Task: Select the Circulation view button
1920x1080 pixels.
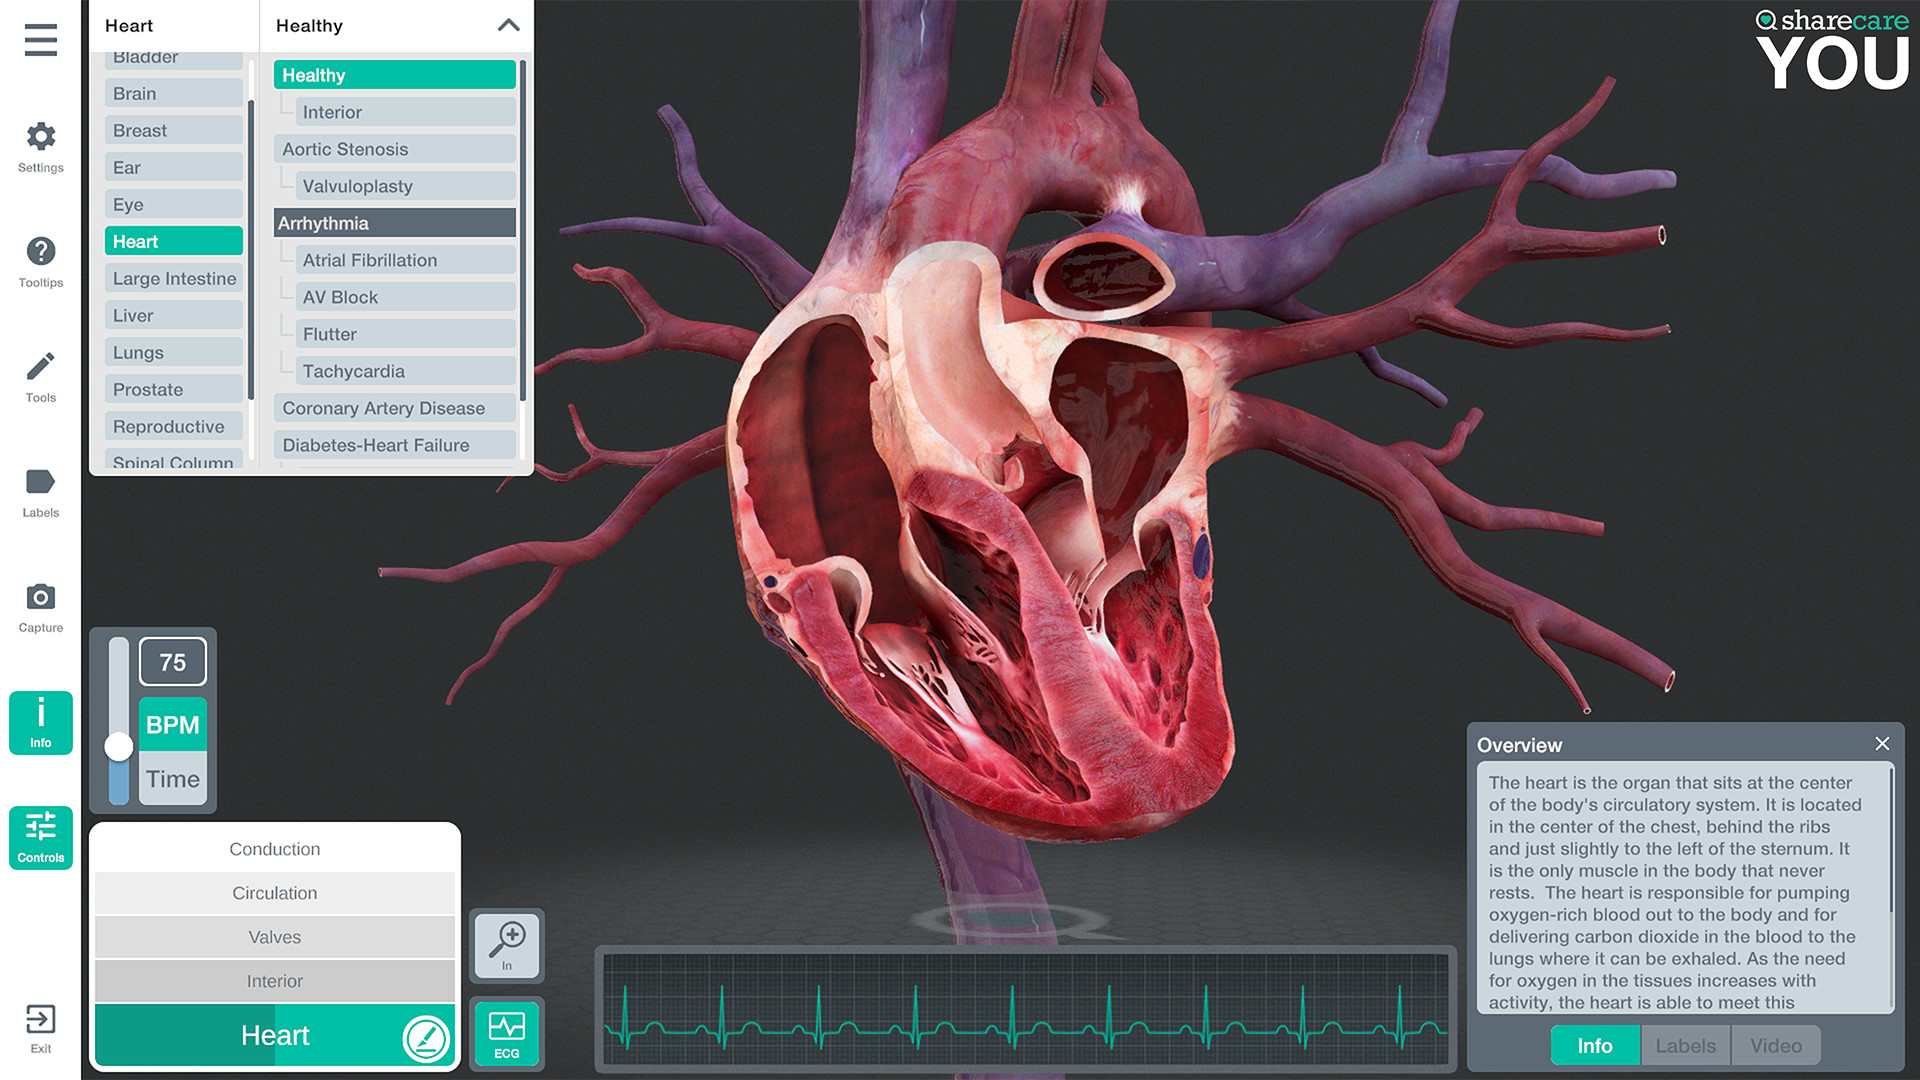Action: tap(274, 893)
